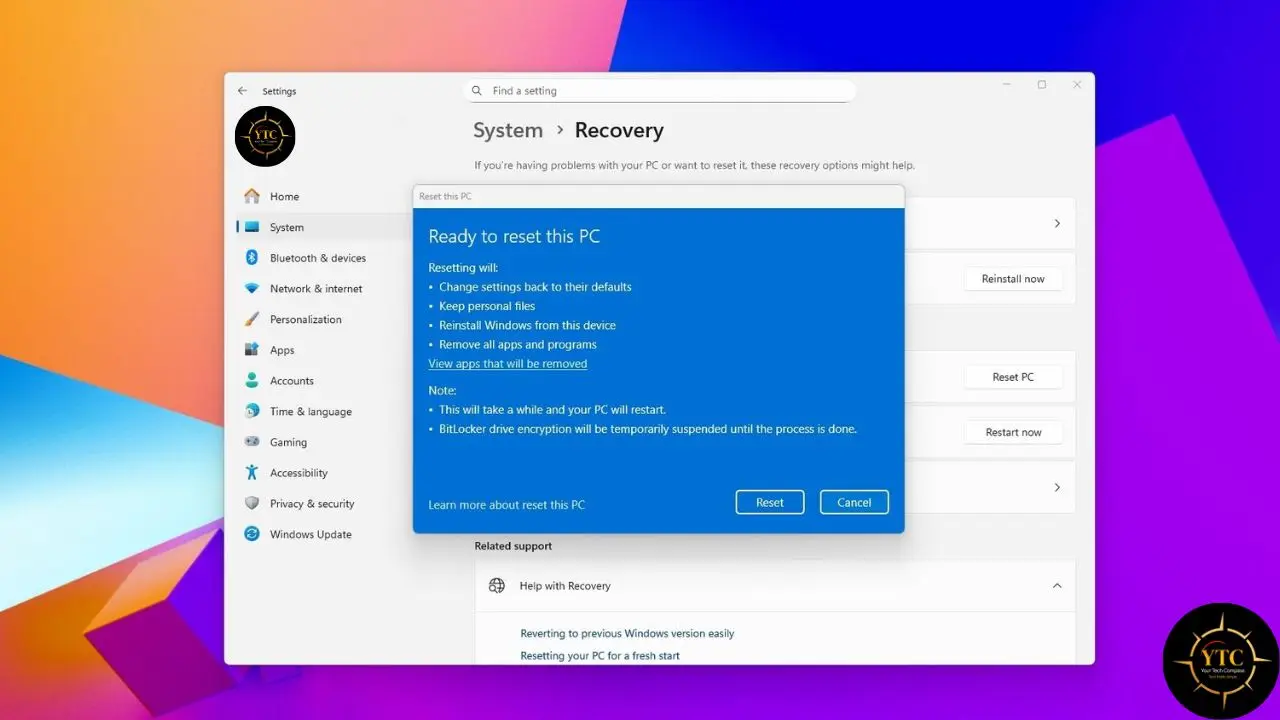
Task: Click the Gaming controller icon
Action: click(x=252, y=442)
